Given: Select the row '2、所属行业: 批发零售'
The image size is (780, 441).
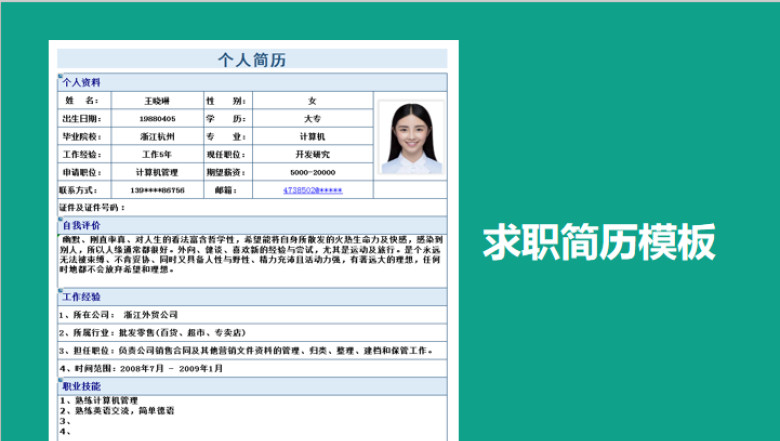Looking at the screenshot, I should tap(252, 333).
